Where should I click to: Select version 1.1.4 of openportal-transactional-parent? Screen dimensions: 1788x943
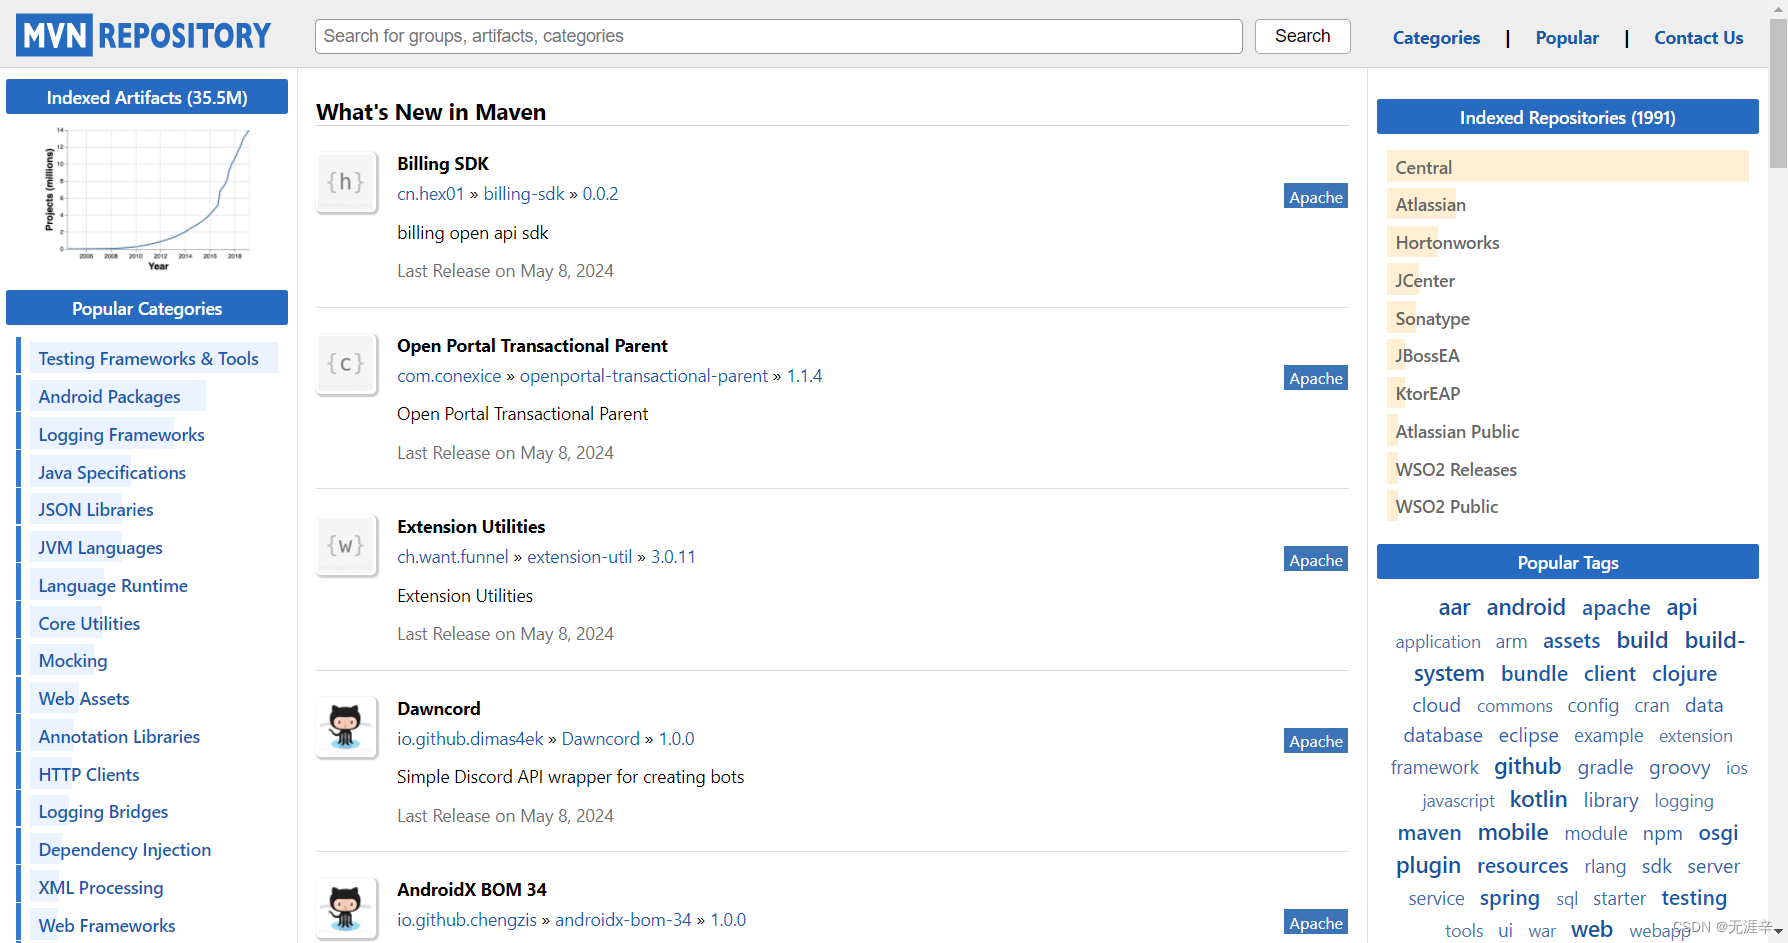[804, 375]
